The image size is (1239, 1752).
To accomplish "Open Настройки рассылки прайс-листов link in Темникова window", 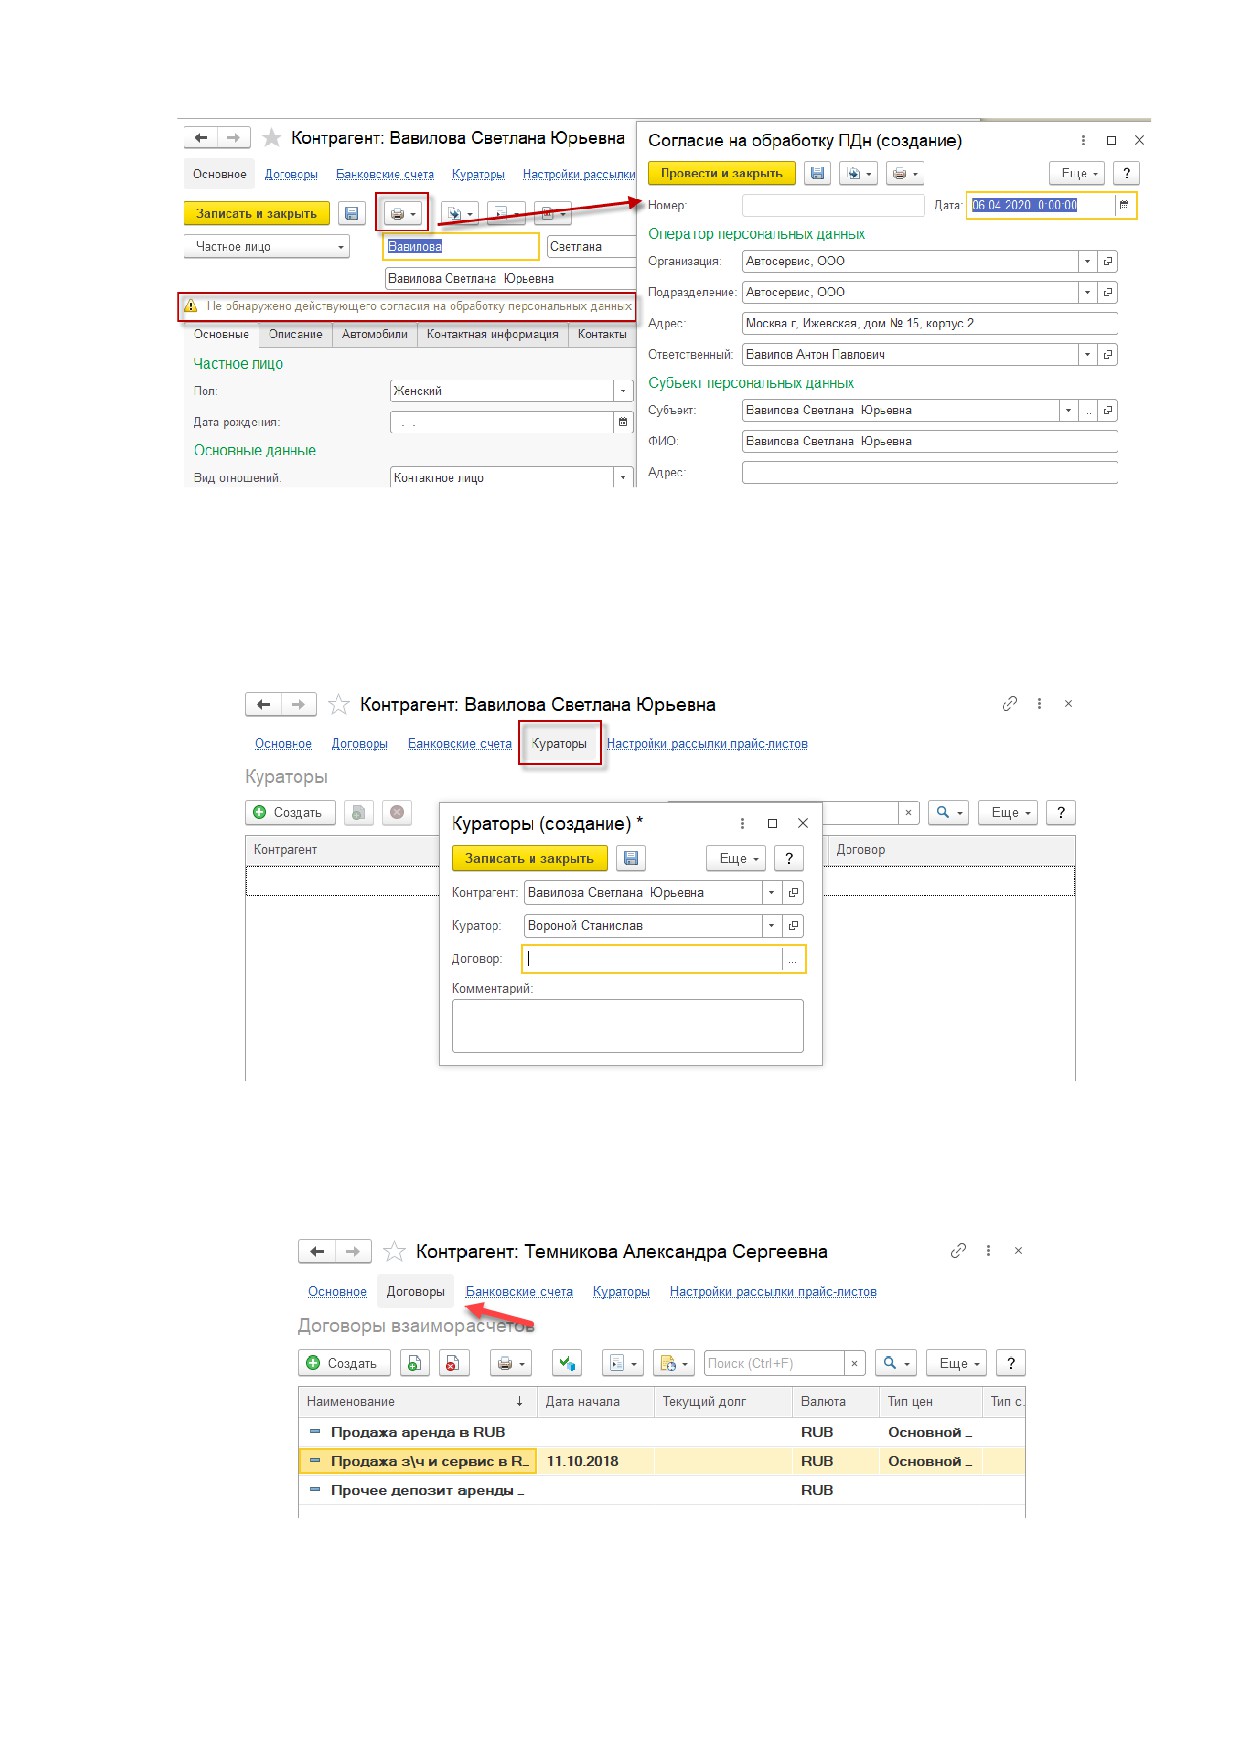I will click(773, 1292).
